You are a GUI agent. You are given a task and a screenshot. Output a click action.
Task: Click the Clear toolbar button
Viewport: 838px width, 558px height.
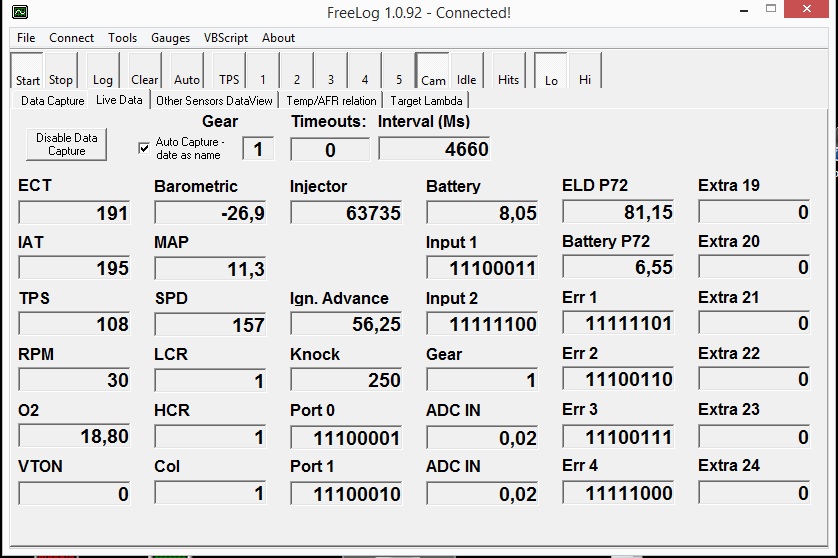(144, 72)
